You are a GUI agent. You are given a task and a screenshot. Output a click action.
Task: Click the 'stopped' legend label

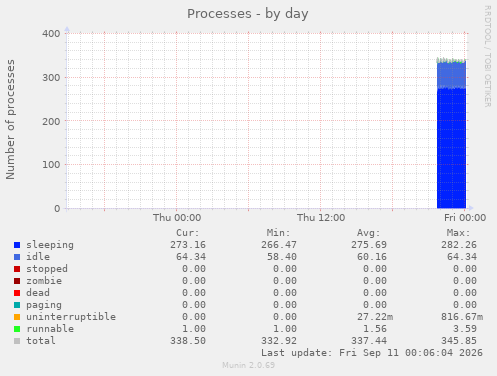tap(47, 269)
